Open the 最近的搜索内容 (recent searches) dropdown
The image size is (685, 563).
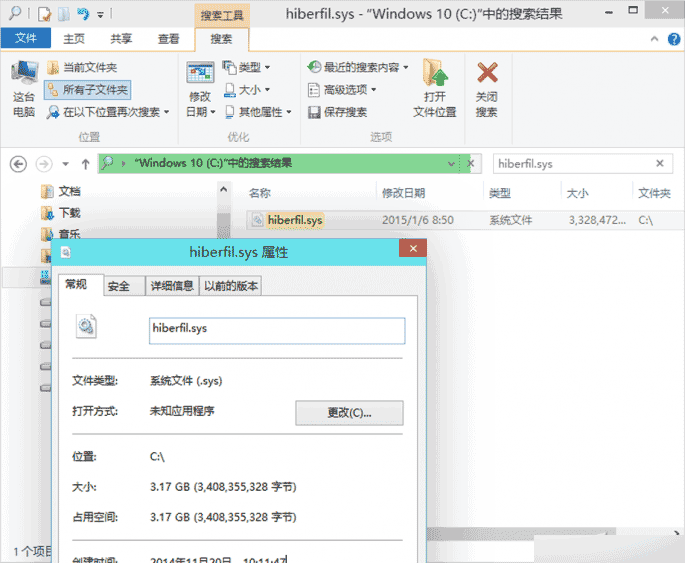click(x=358, y=67)
